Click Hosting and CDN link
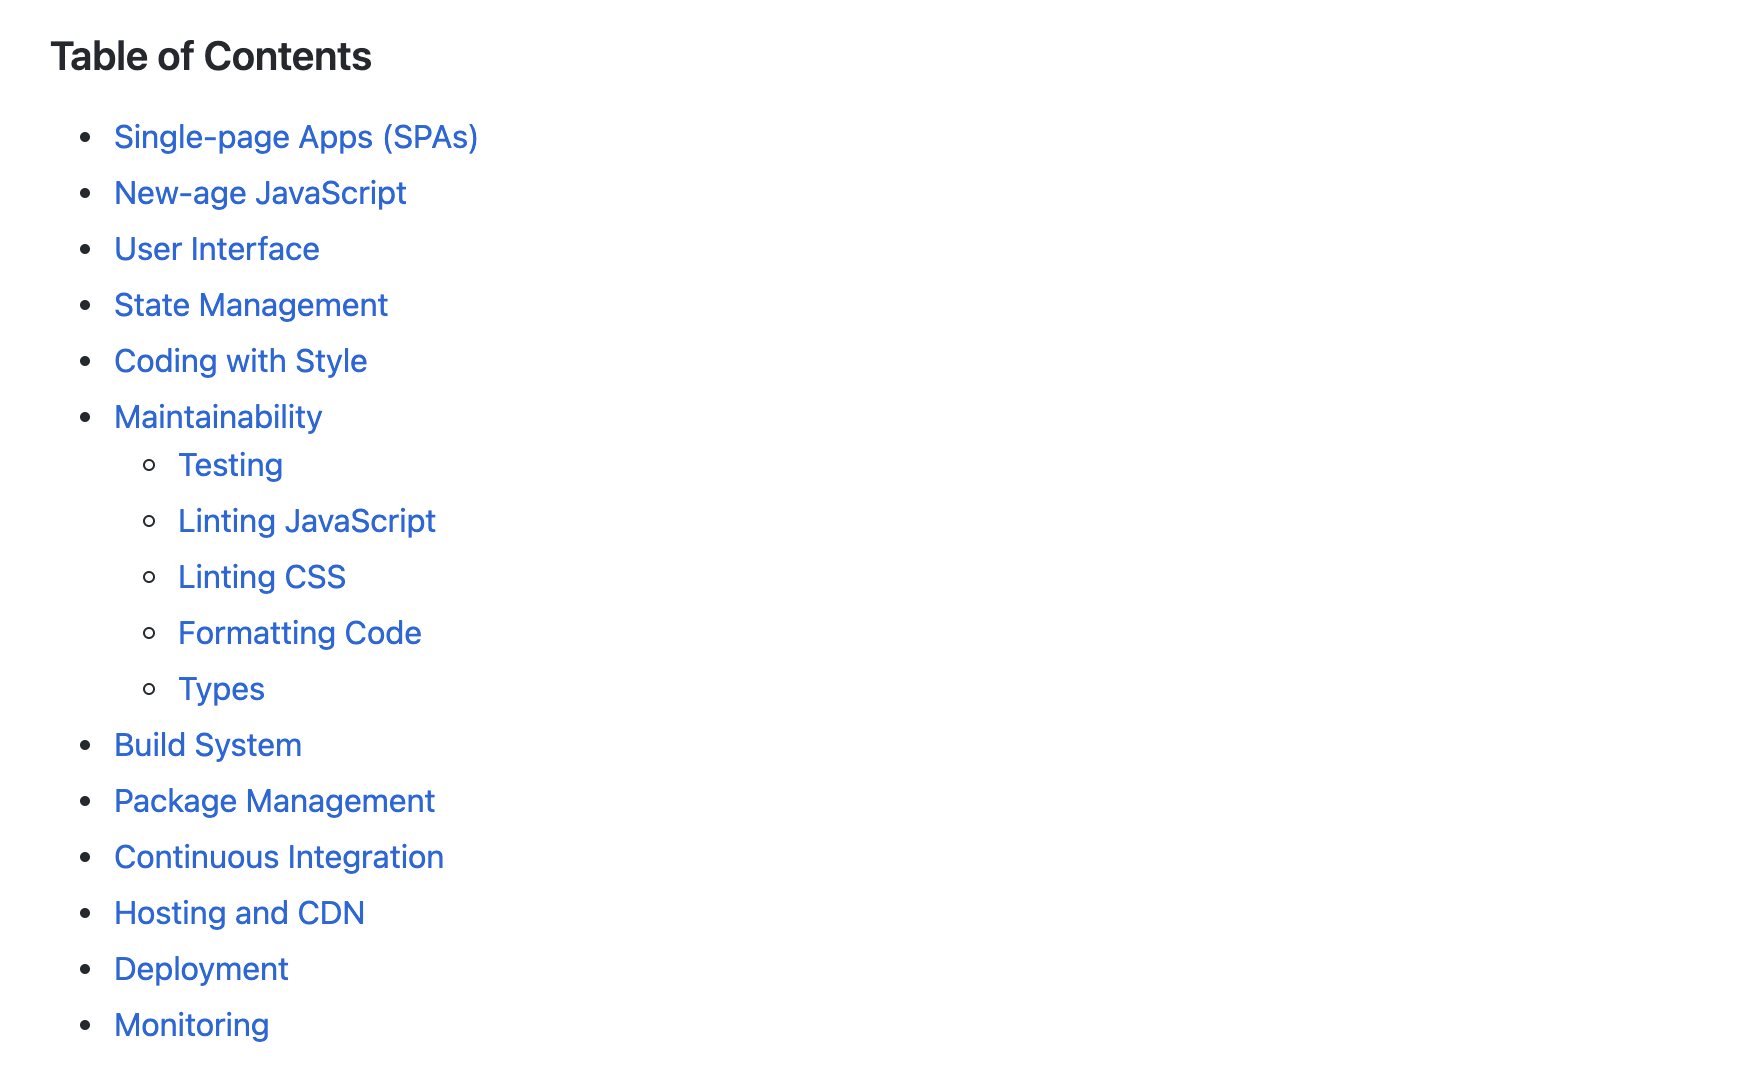 coord(239,913)
